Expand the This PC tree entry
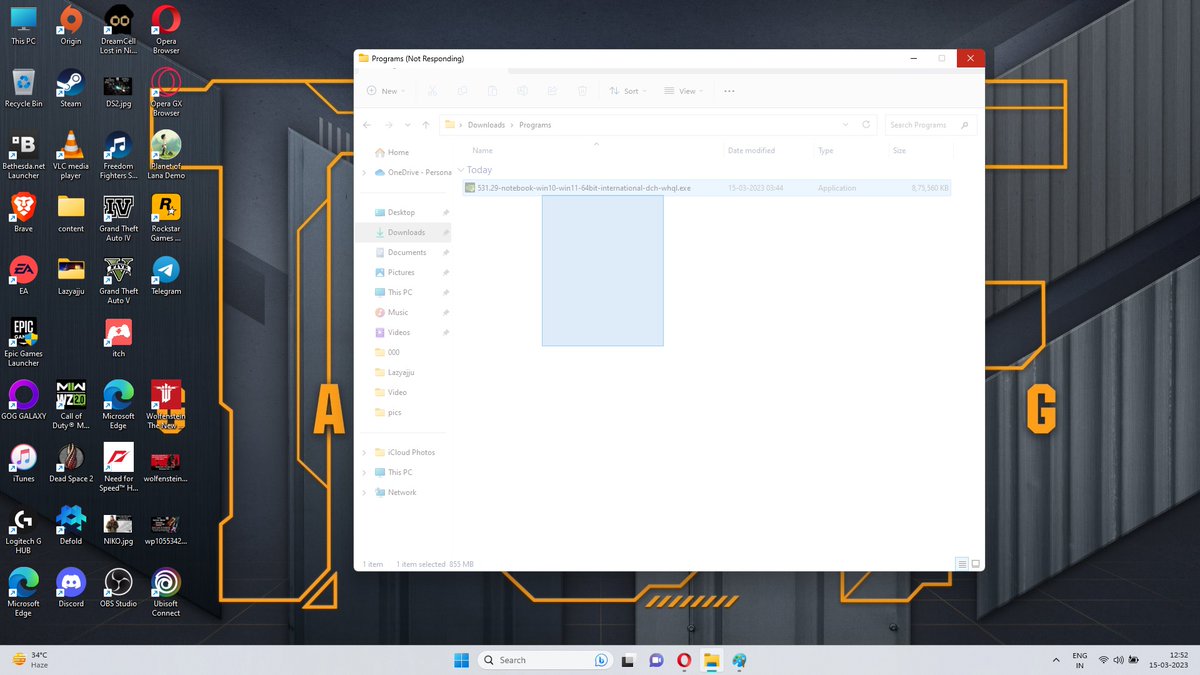1200x675 pixels. coord(364,472)
